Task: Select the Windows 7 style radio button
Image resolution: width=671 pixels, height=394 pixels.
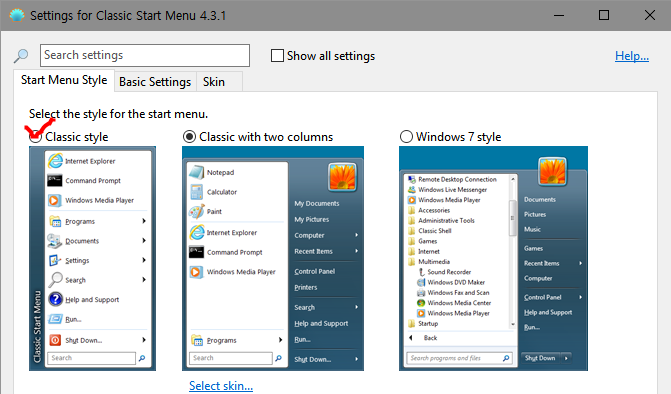Action: 406,136
